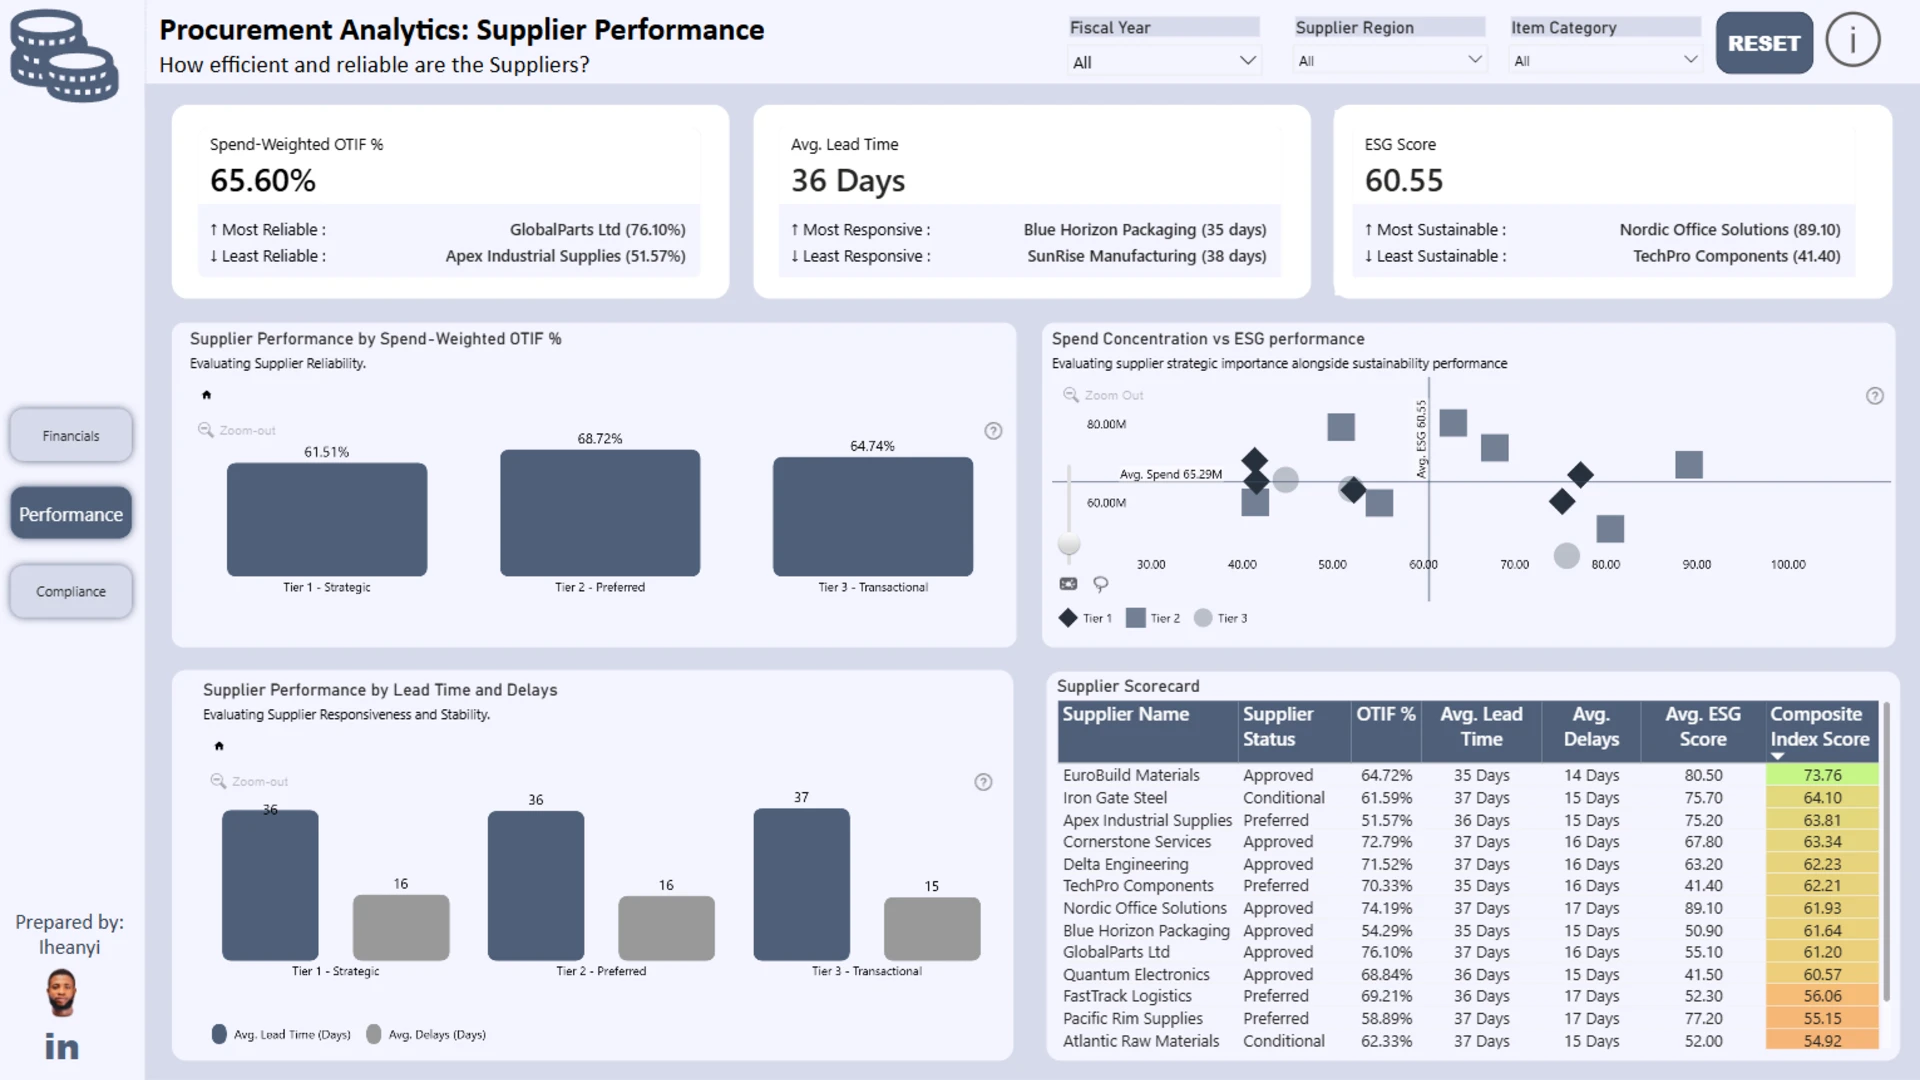Viewport: 1920px width, 1080px height.
Task: Click Quantum Electronics supplier name
Action: pyautogui.click(x=1136, y=974)
